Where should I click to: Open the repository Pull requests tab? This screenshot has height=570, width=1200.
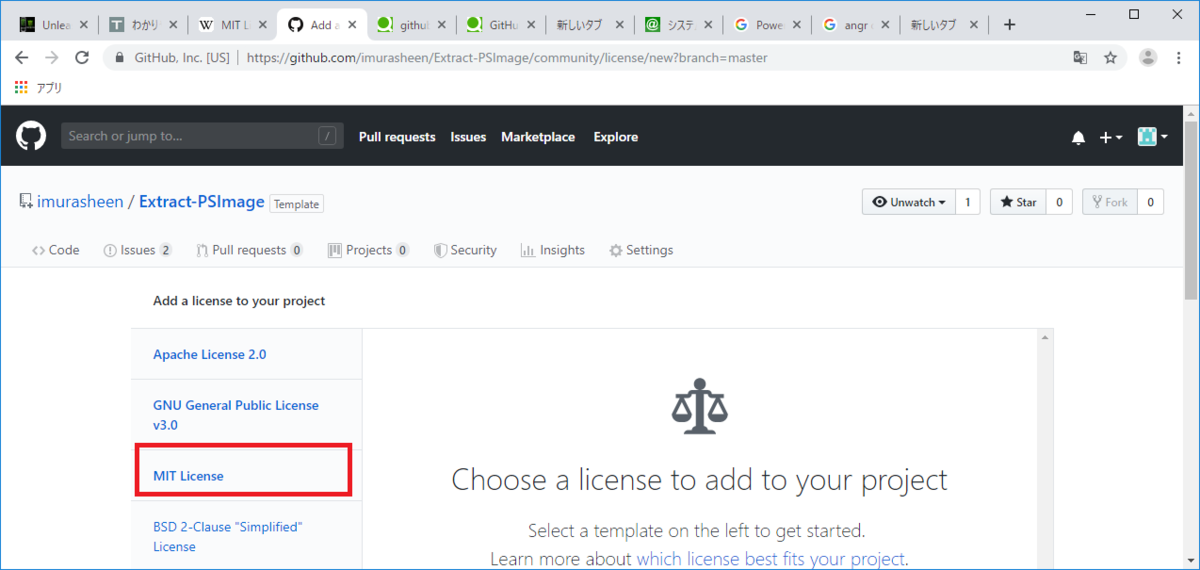pyautogui.click(x=249, y=250)
